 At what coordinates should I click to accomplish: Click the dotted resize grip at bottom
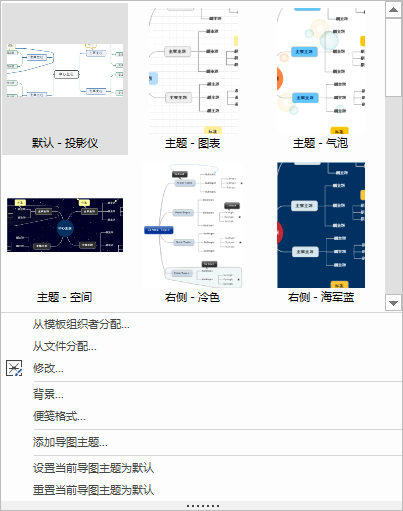[203, 506]
